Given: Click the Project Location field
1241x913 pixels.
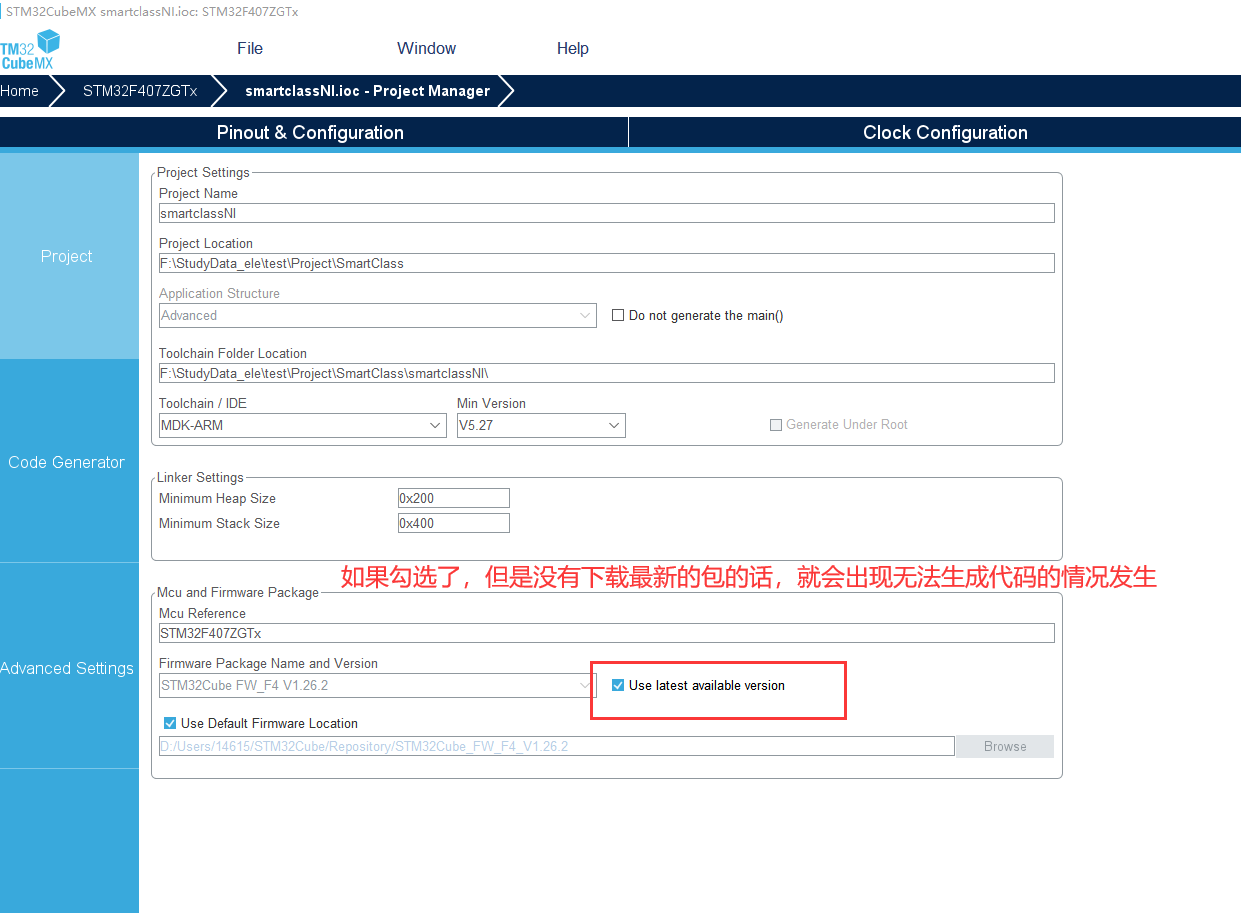Looking at the screenshot, I should (x=606, y=263).
